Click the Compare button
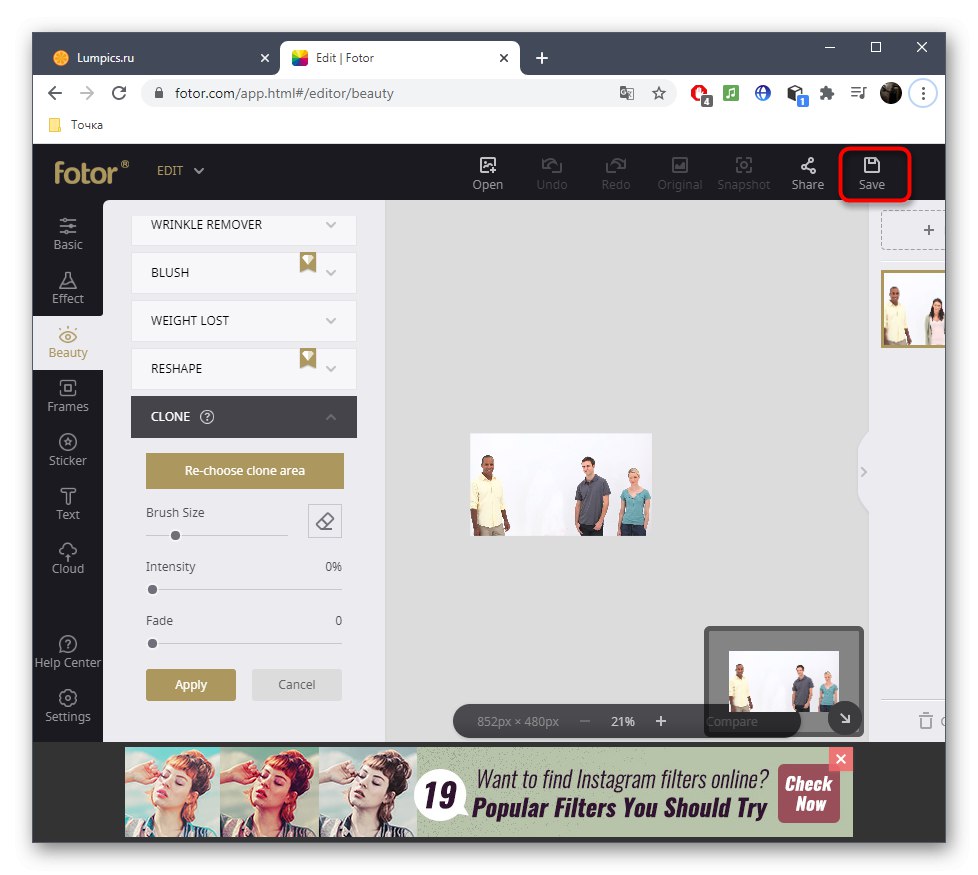This screenshot has height=875, width=978. [732, 722]
